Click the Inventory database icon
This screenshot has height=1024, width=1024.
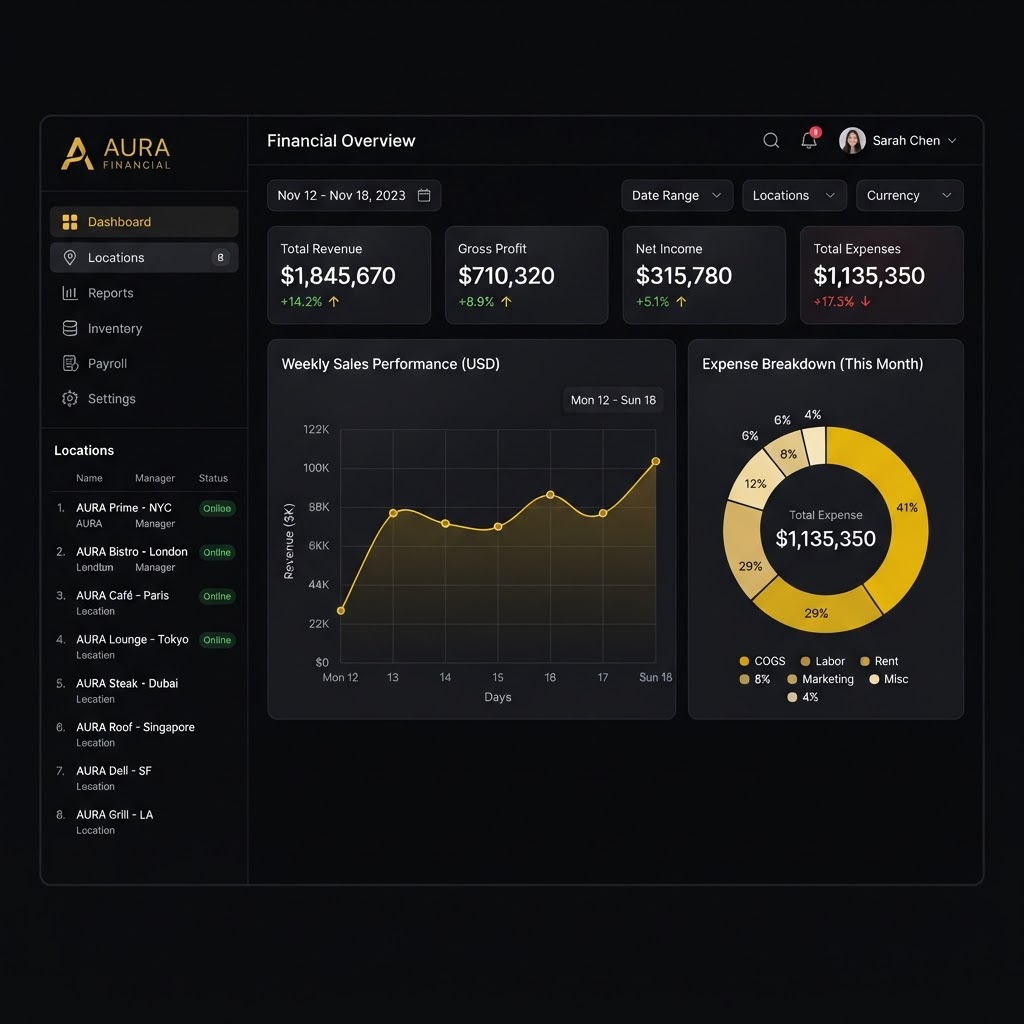70,328
